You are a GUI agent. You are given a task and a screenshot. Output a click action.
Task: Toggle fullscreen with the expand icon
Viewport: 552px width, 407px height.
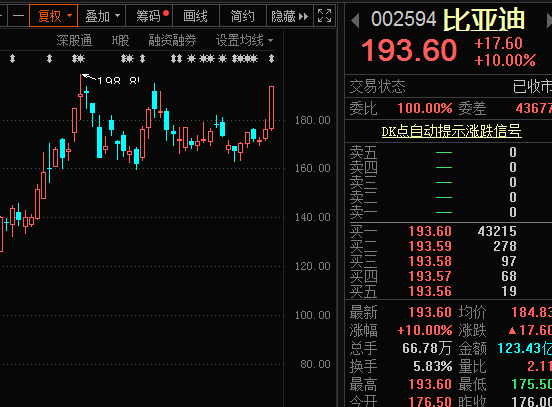coord(324,16)
